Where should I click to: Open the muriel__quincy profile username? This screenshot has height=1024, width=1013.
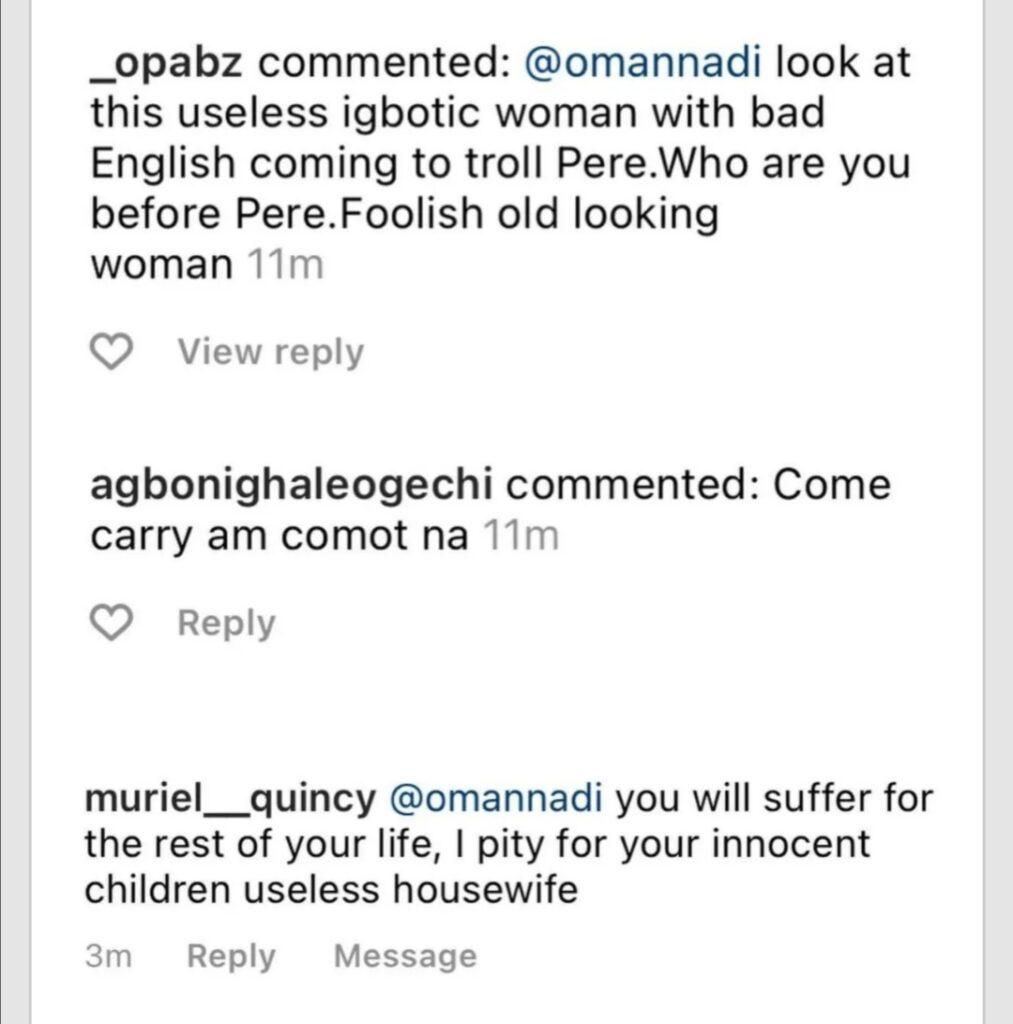[230, 799]
